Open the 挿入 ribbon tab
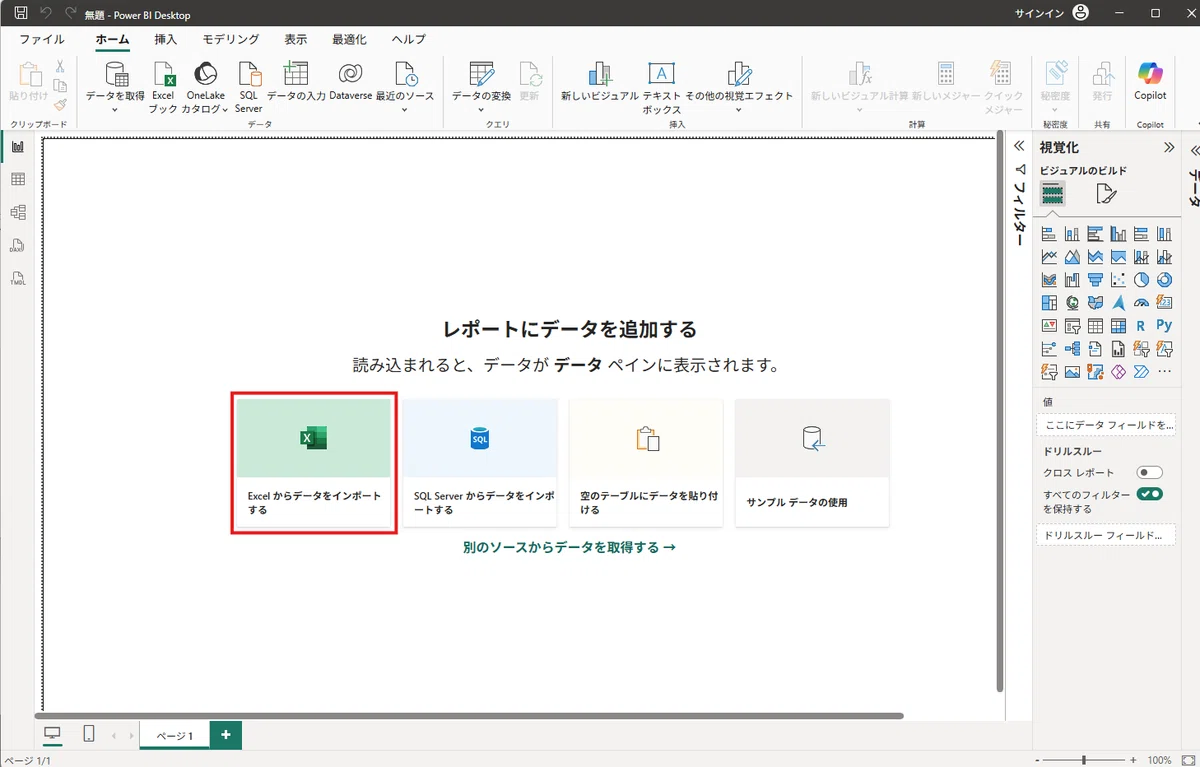This screenshot has width=1200, height=767. point(166,39)
